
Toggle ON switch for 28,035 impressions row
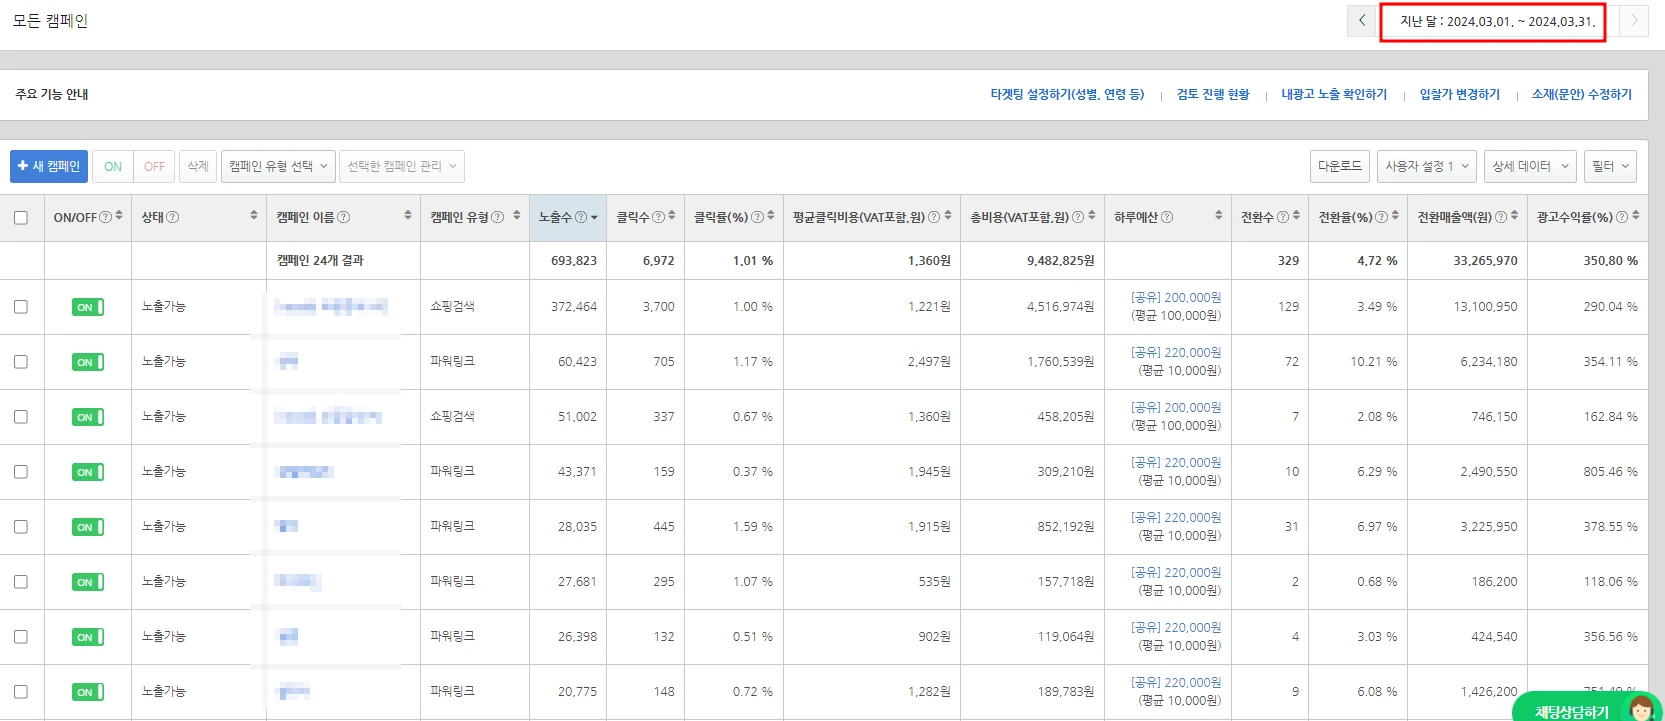coord(88,527)
